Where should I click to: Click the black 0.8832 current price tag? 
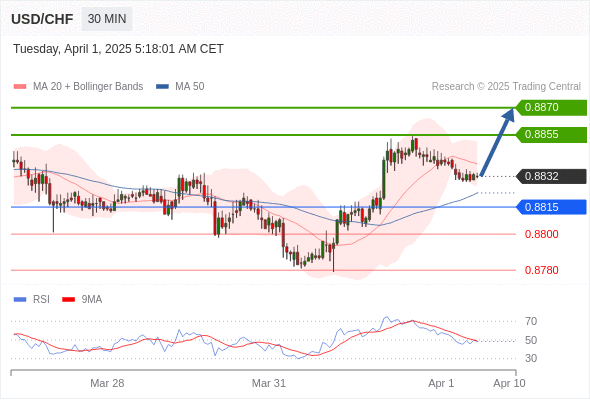click(x=551, y=176)
